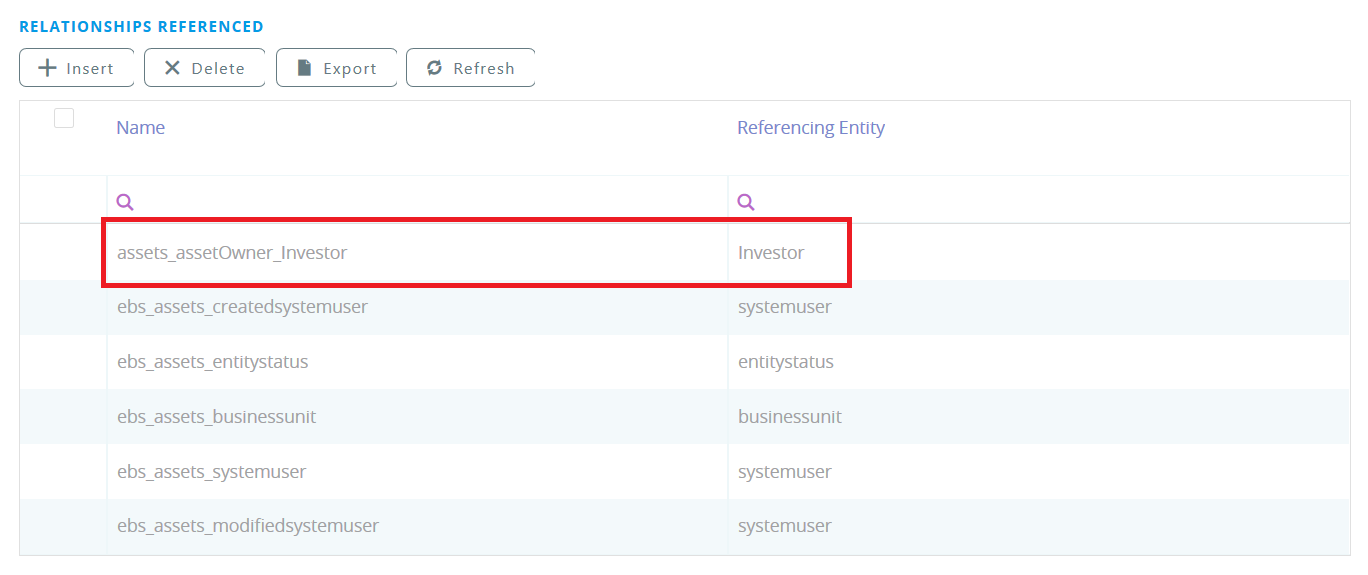This screenshot has height=575, width=1368.
Task: Click the document icon on Export button
Action: (305, 68)
